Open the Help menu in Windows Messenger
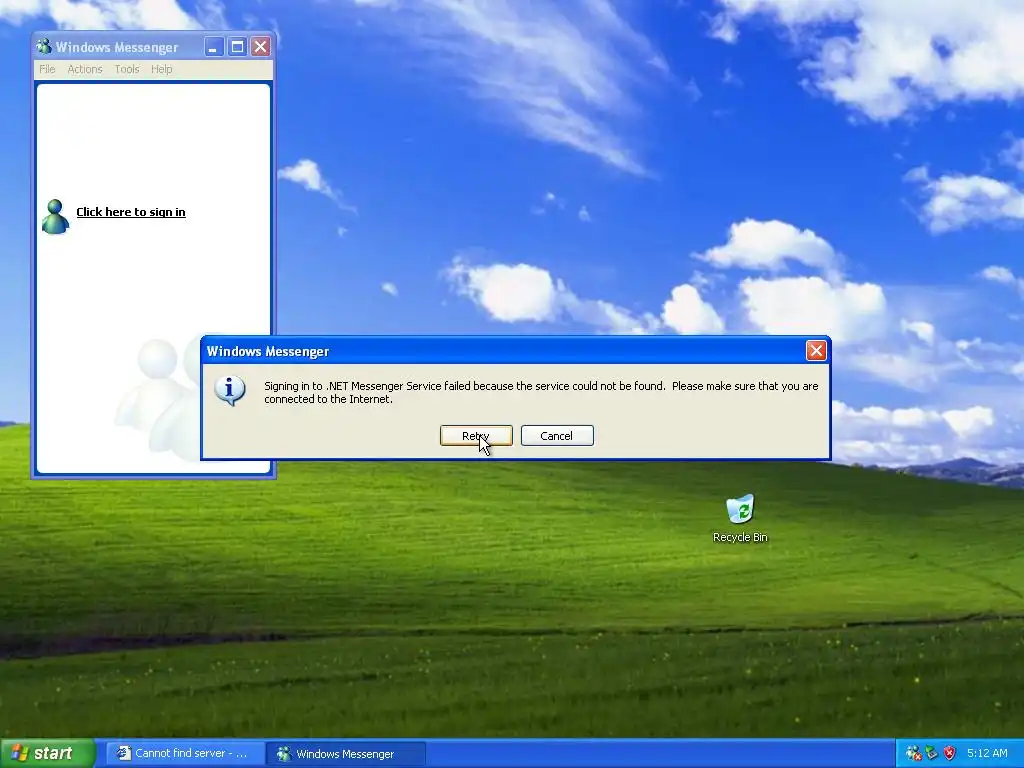This screenshot has height=768, width=1024. click(x=161, y=69)
